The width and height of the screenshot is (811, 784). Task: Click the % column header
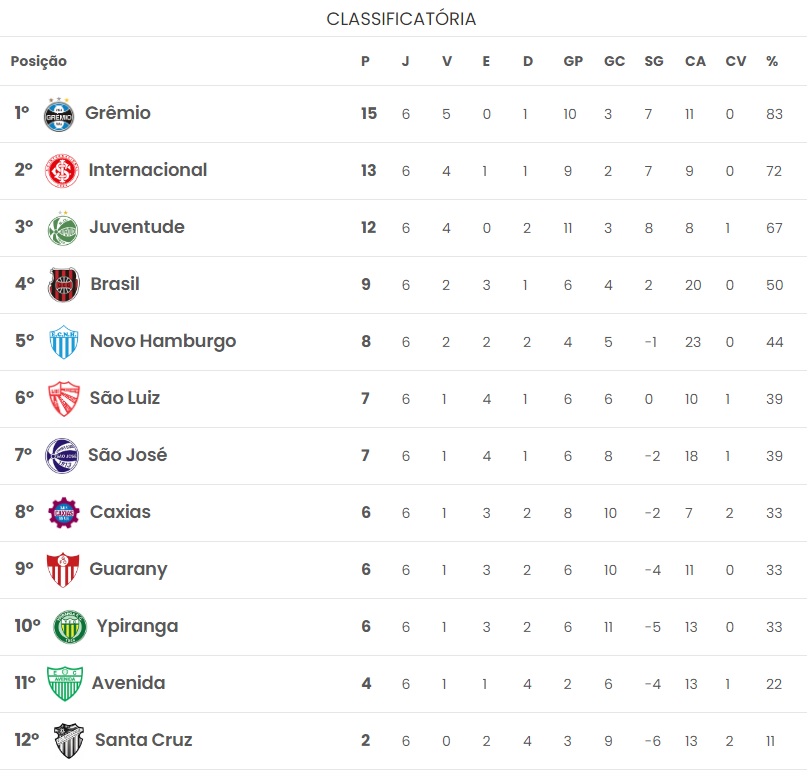click(772, 61)
